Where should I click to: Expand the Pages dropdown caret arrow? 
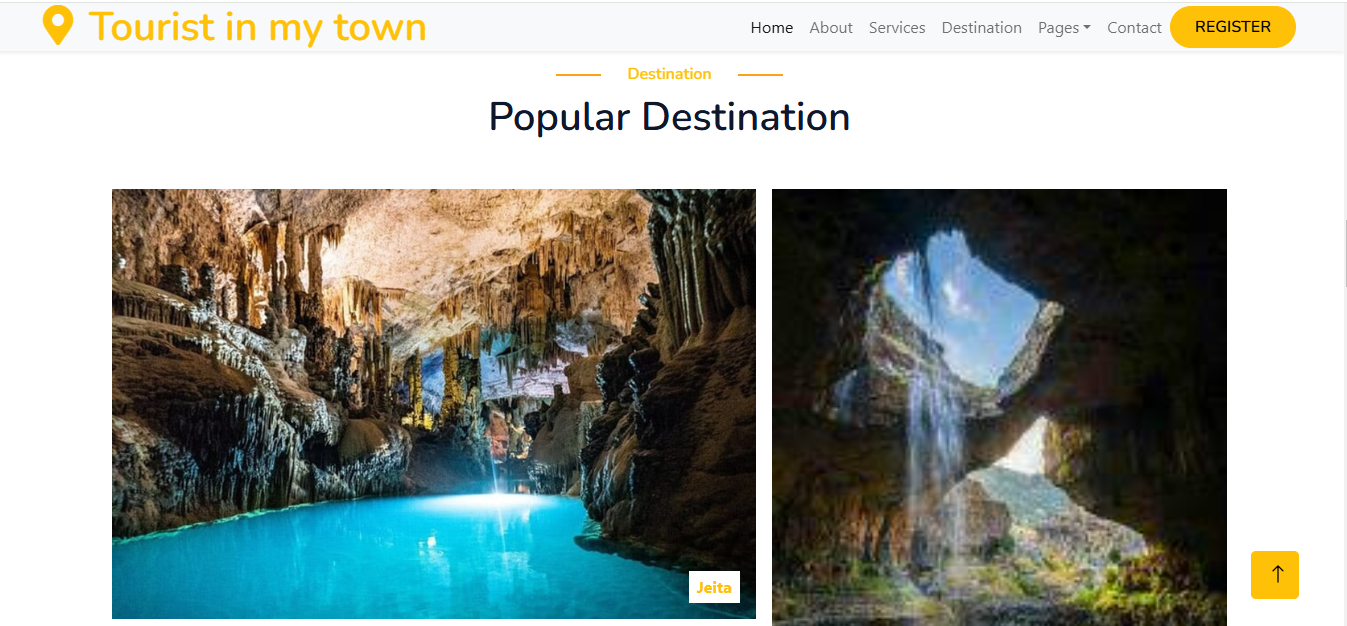(x=1087, y=29)
